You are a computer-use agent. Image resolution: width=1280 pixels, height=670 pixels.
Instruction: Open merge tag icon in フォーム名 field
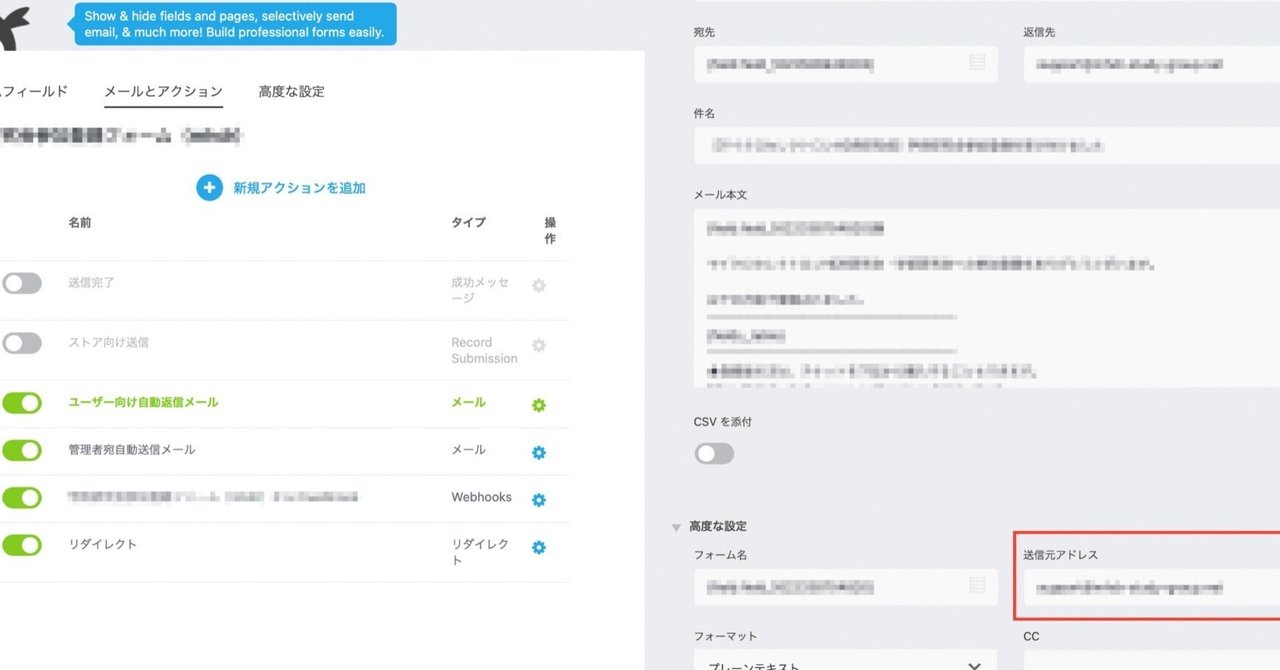click(977, 587)
